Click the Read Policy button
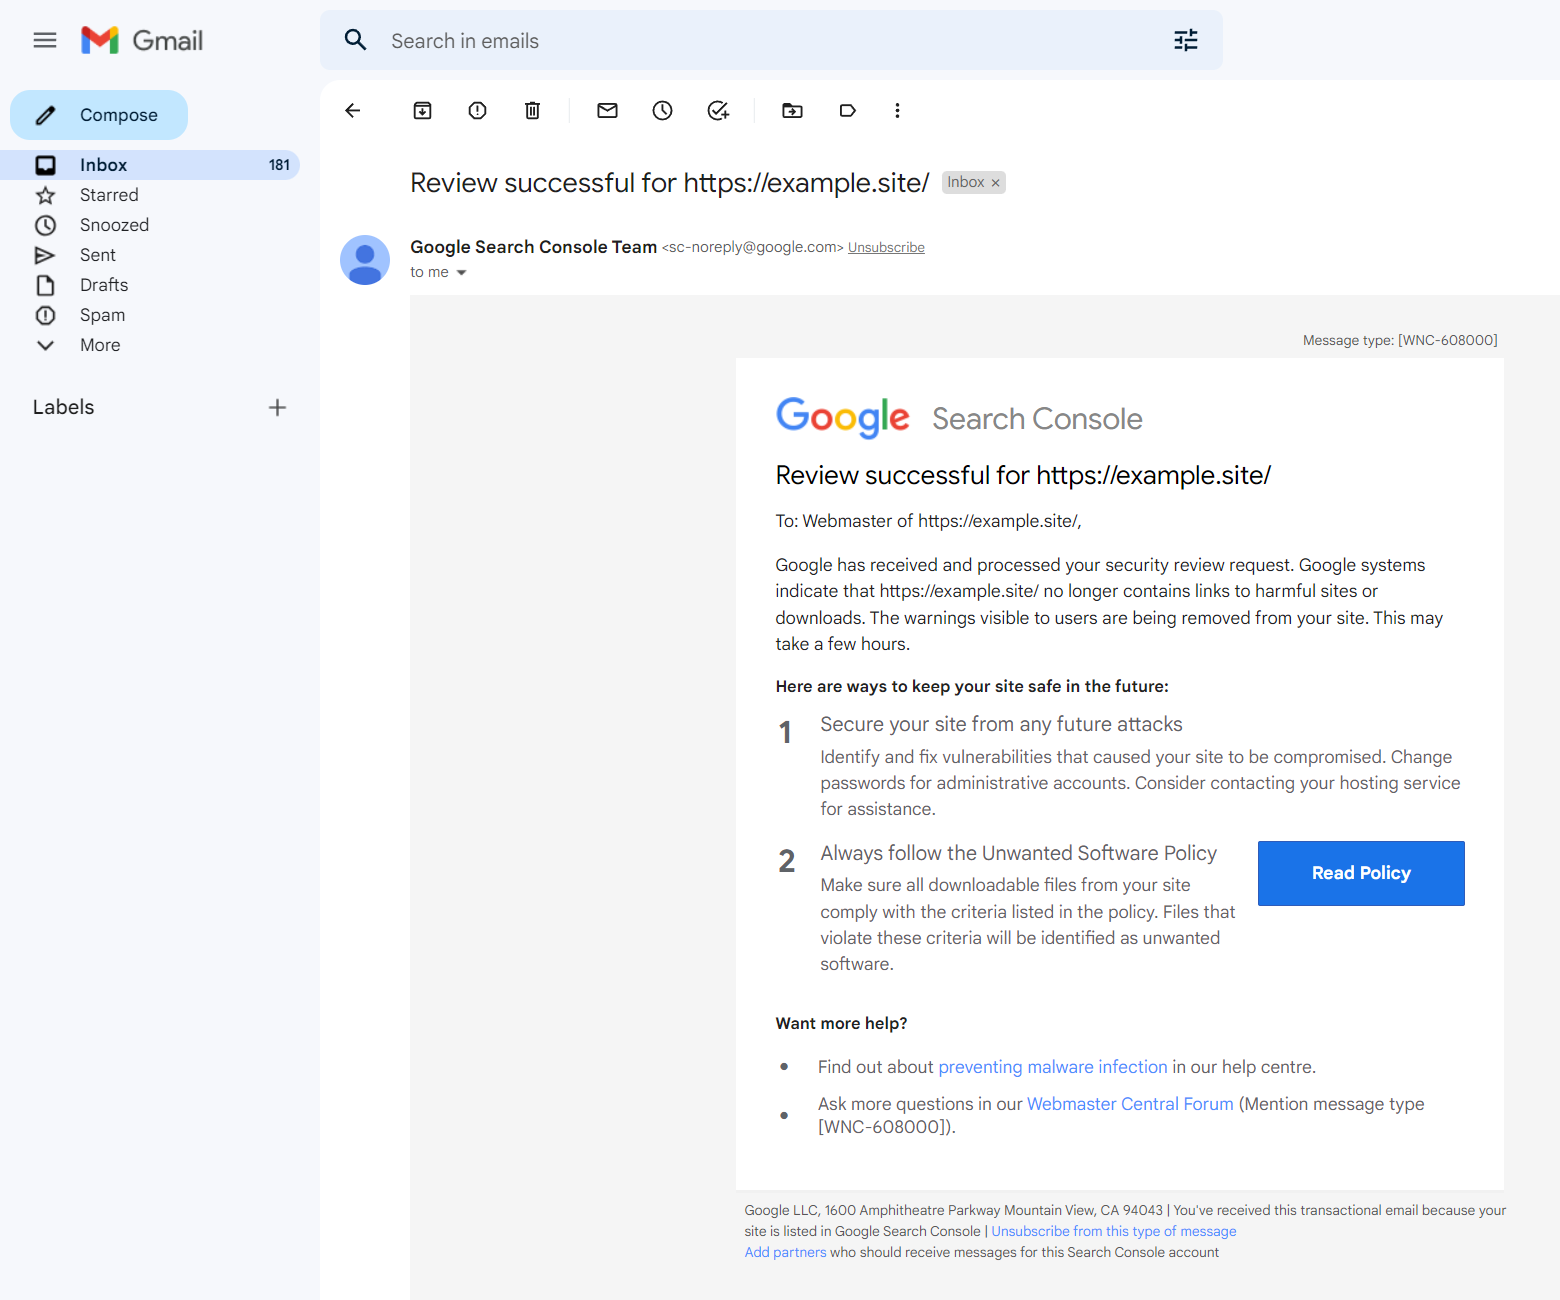Viewport: 1560px width, 1300px height. [1361, 873]
